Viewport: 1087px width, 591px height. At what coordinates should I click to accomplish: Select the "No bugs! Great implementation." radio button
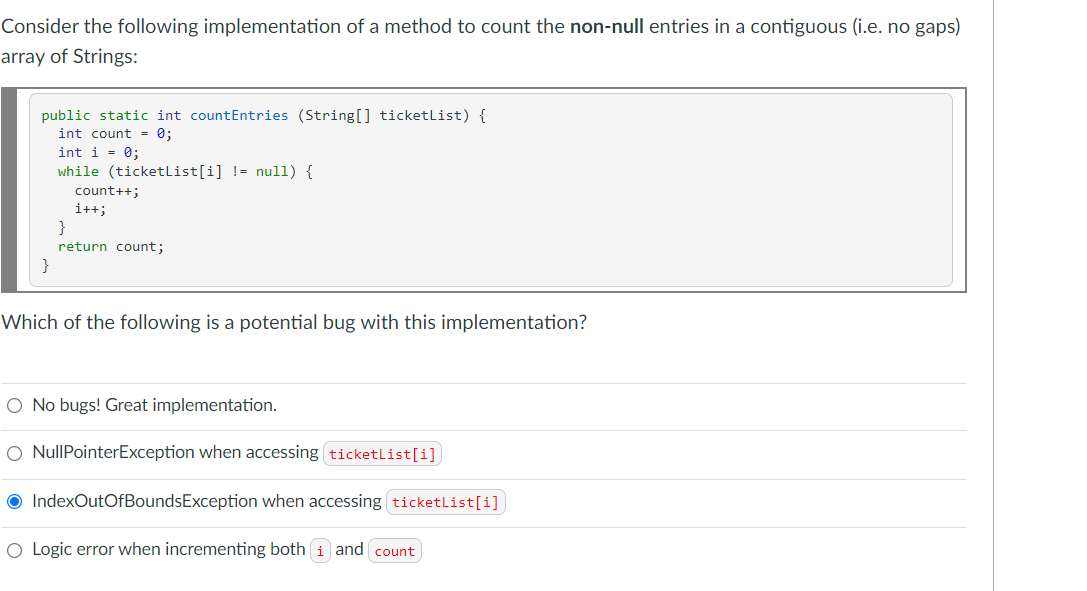15,405
